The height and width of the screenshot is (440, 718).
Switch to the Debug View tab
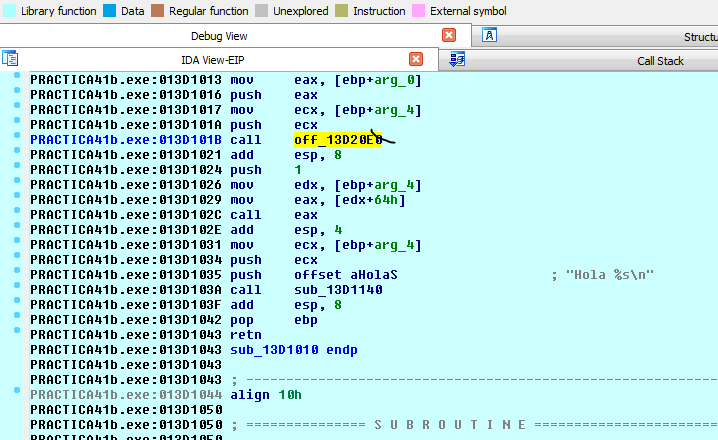click(x=218, y=36)
